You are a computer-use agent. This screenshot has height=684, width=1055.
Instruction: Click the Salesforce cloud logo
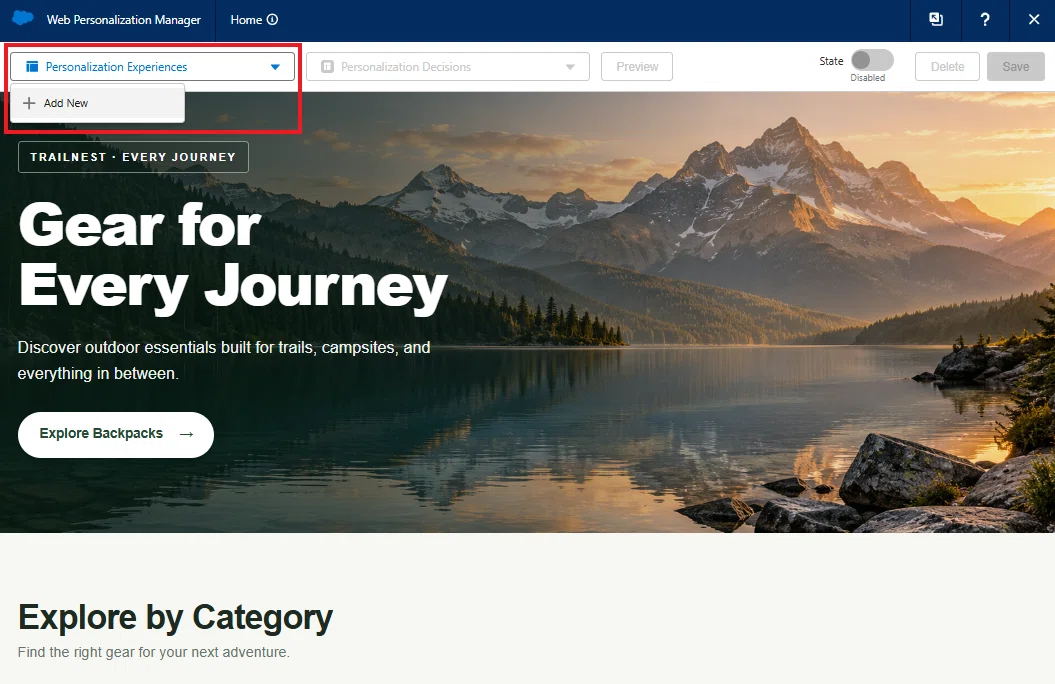[x=23, y=18]
